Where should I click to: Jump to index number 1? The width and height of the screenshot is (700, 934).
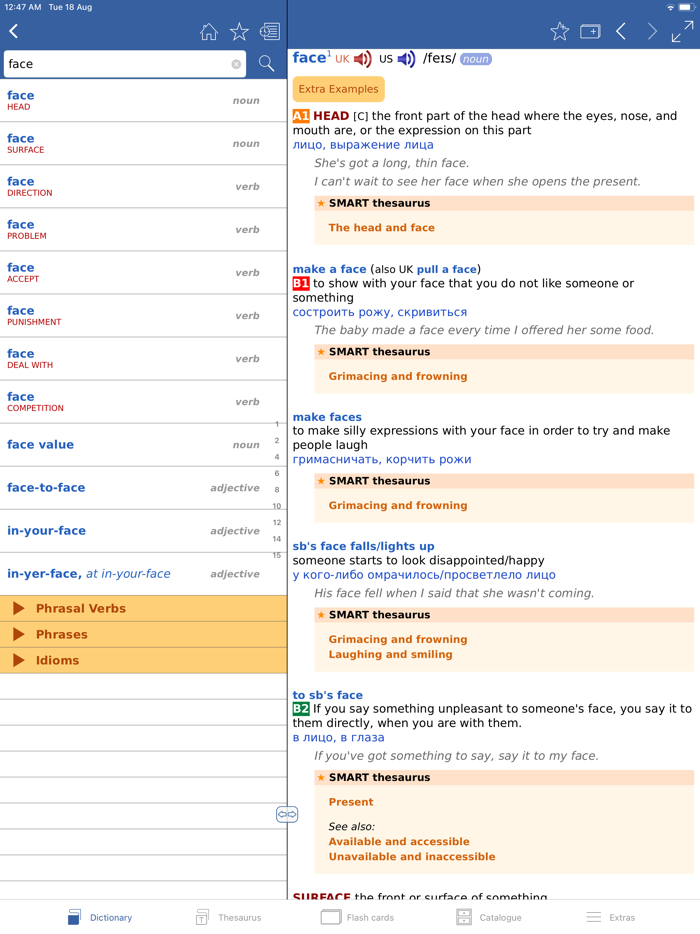(277, 424)
